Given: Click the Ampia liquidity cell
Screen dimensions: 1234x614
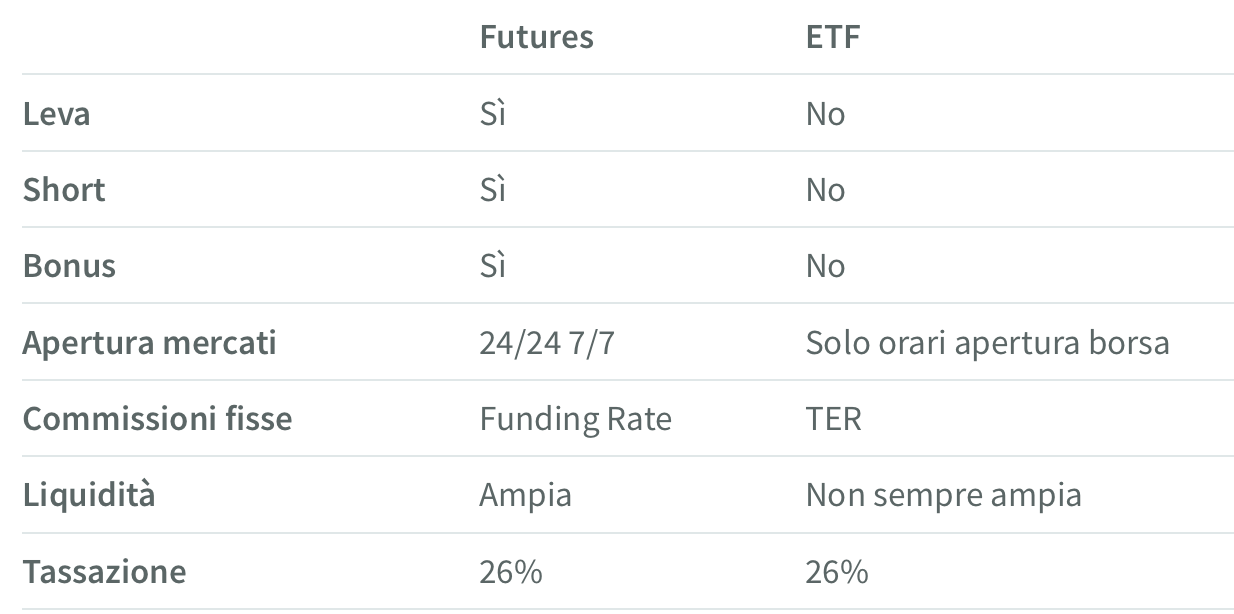Looking at the screenshot, I should click(x=525, y=495).
